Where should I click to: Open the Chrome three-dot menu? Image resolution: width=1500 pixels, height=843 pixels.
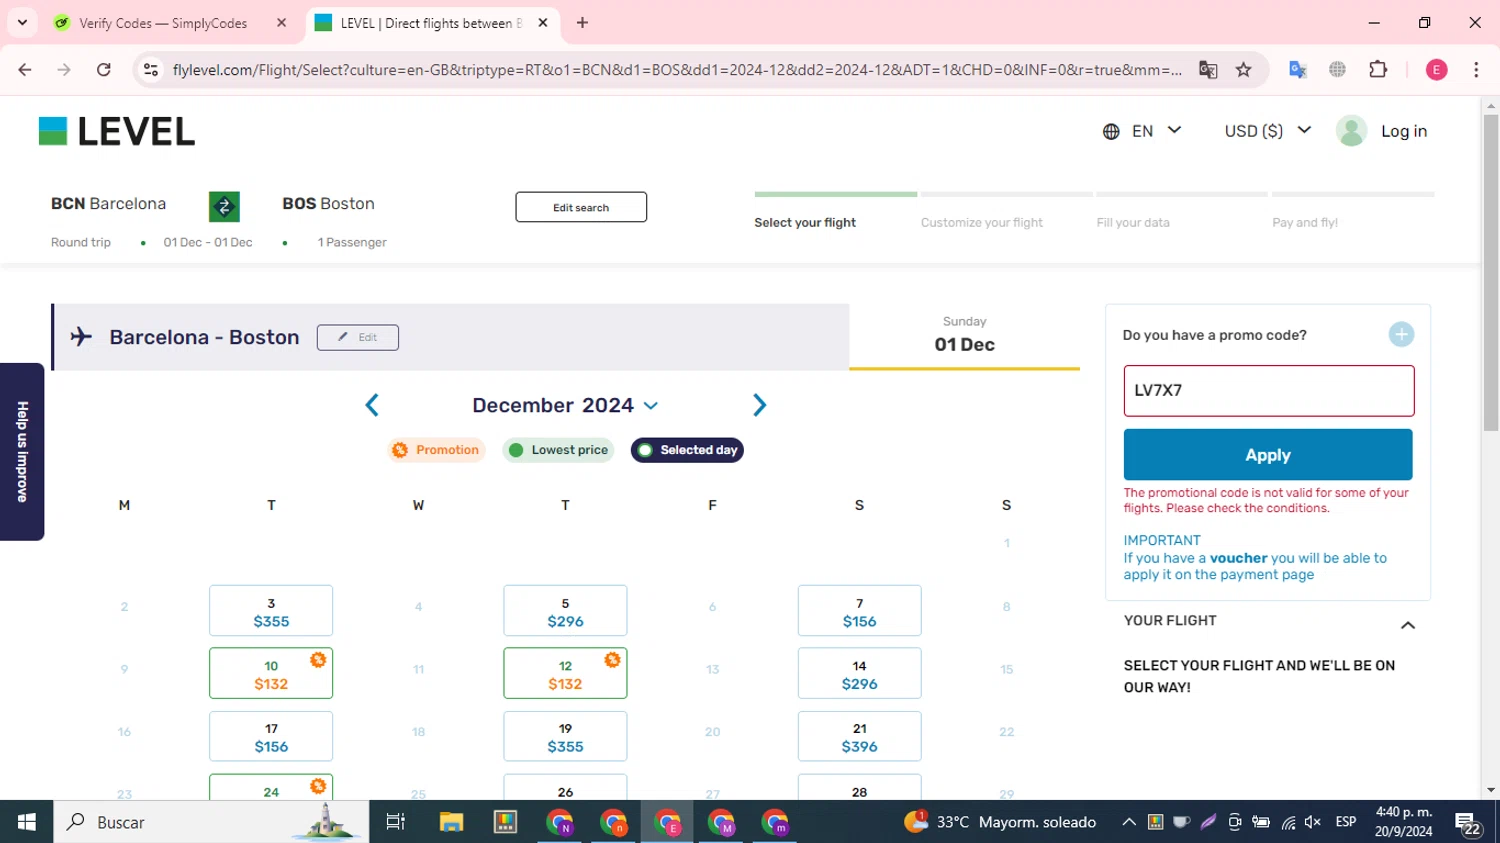(x=1476, y=69)
